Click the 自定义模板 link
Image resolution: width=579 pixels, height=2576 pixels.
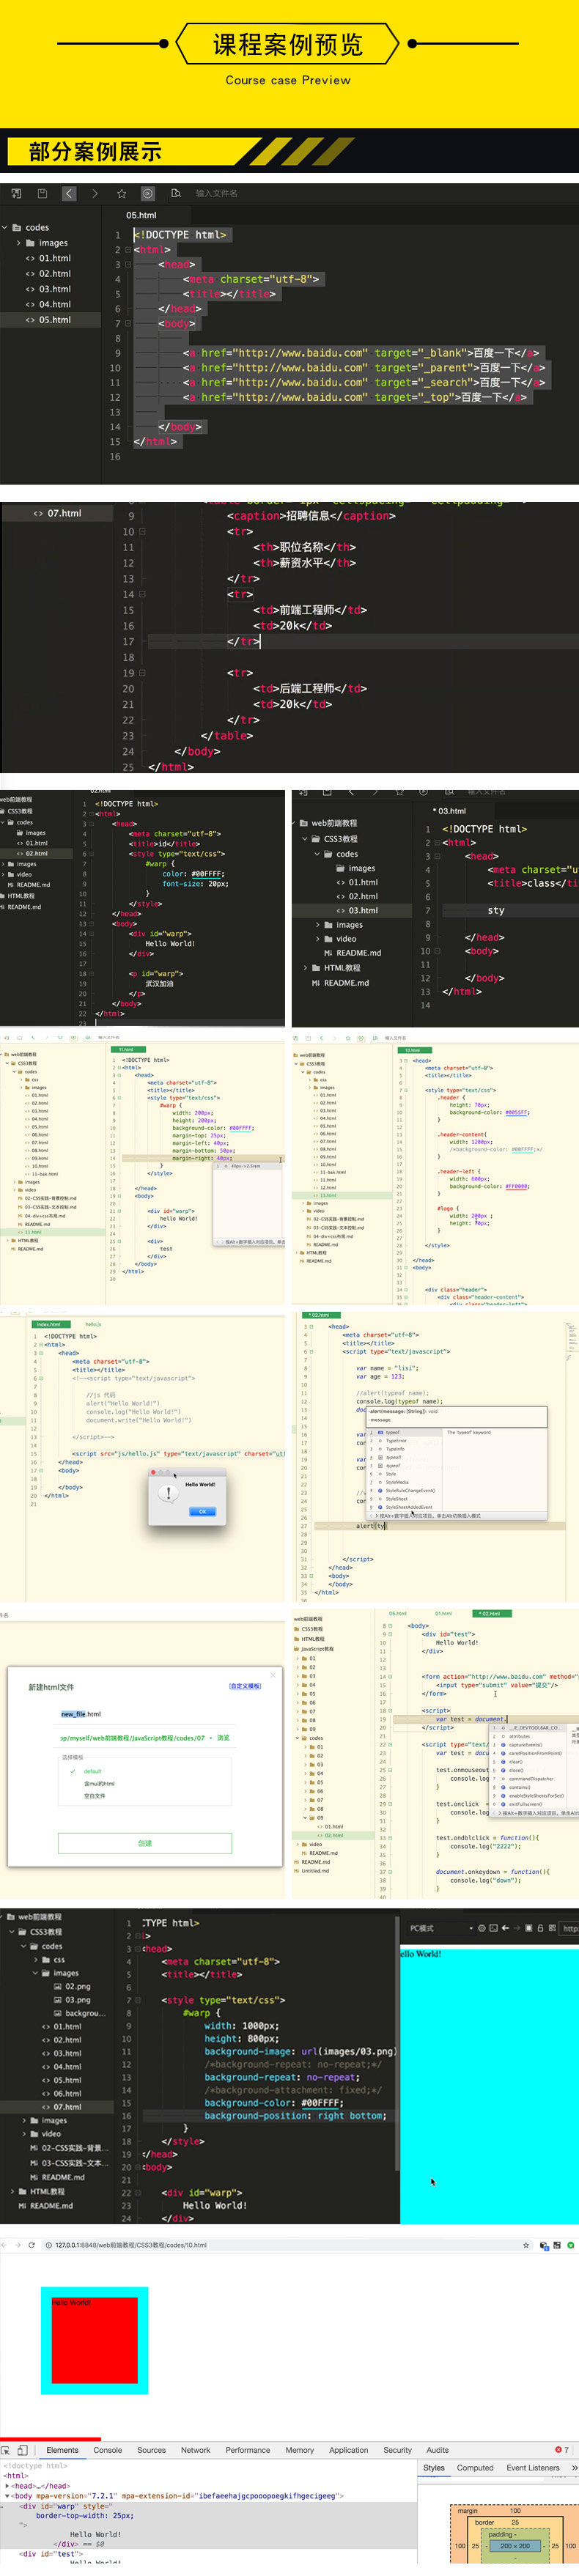[245, 1686]
